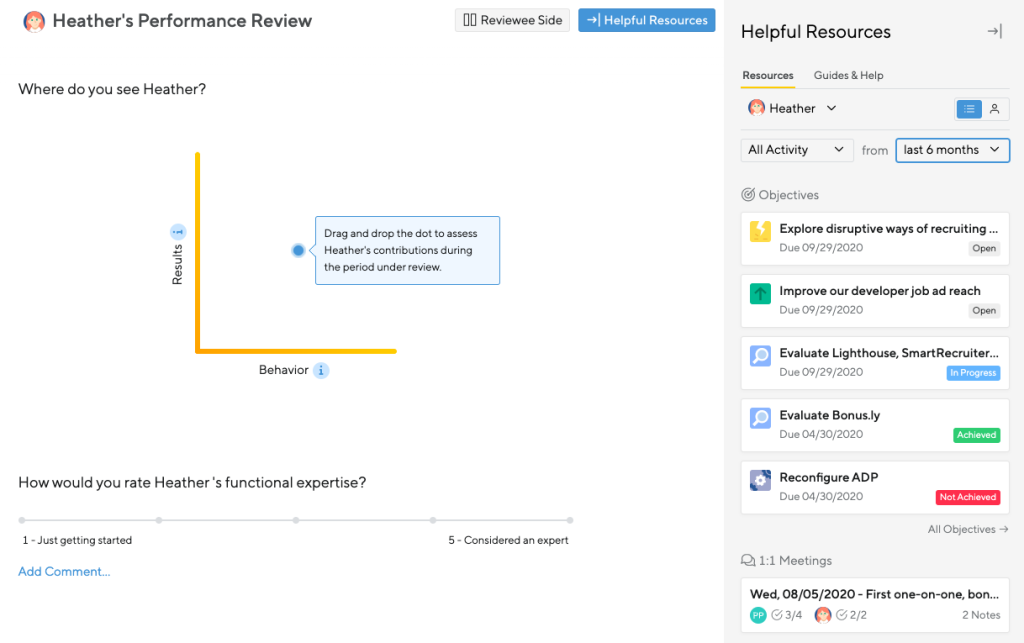1024x643 pixels.
Task: Click Add Comment below the rating scale
Action: 64,571
